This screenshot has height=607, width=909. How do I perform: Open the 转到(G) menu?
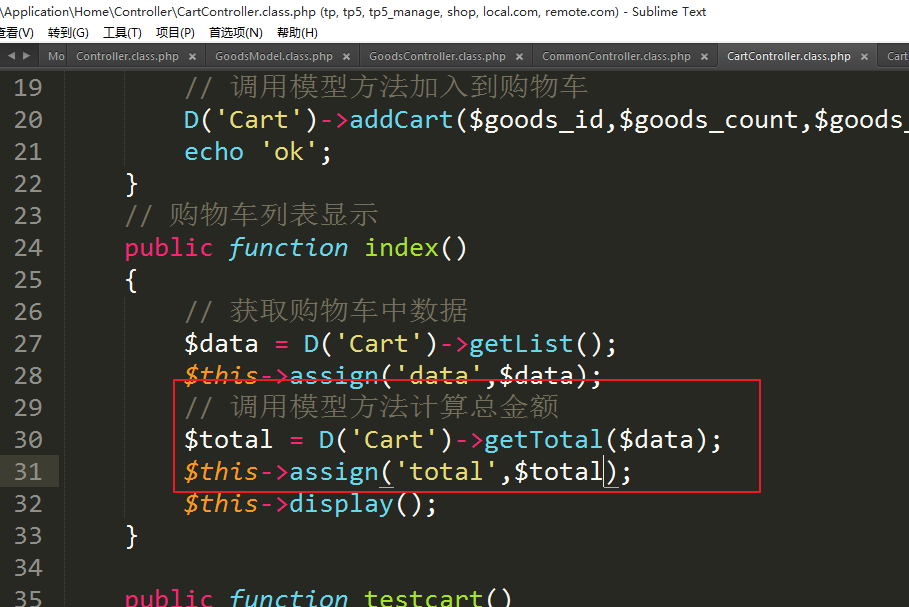[68, 33]
